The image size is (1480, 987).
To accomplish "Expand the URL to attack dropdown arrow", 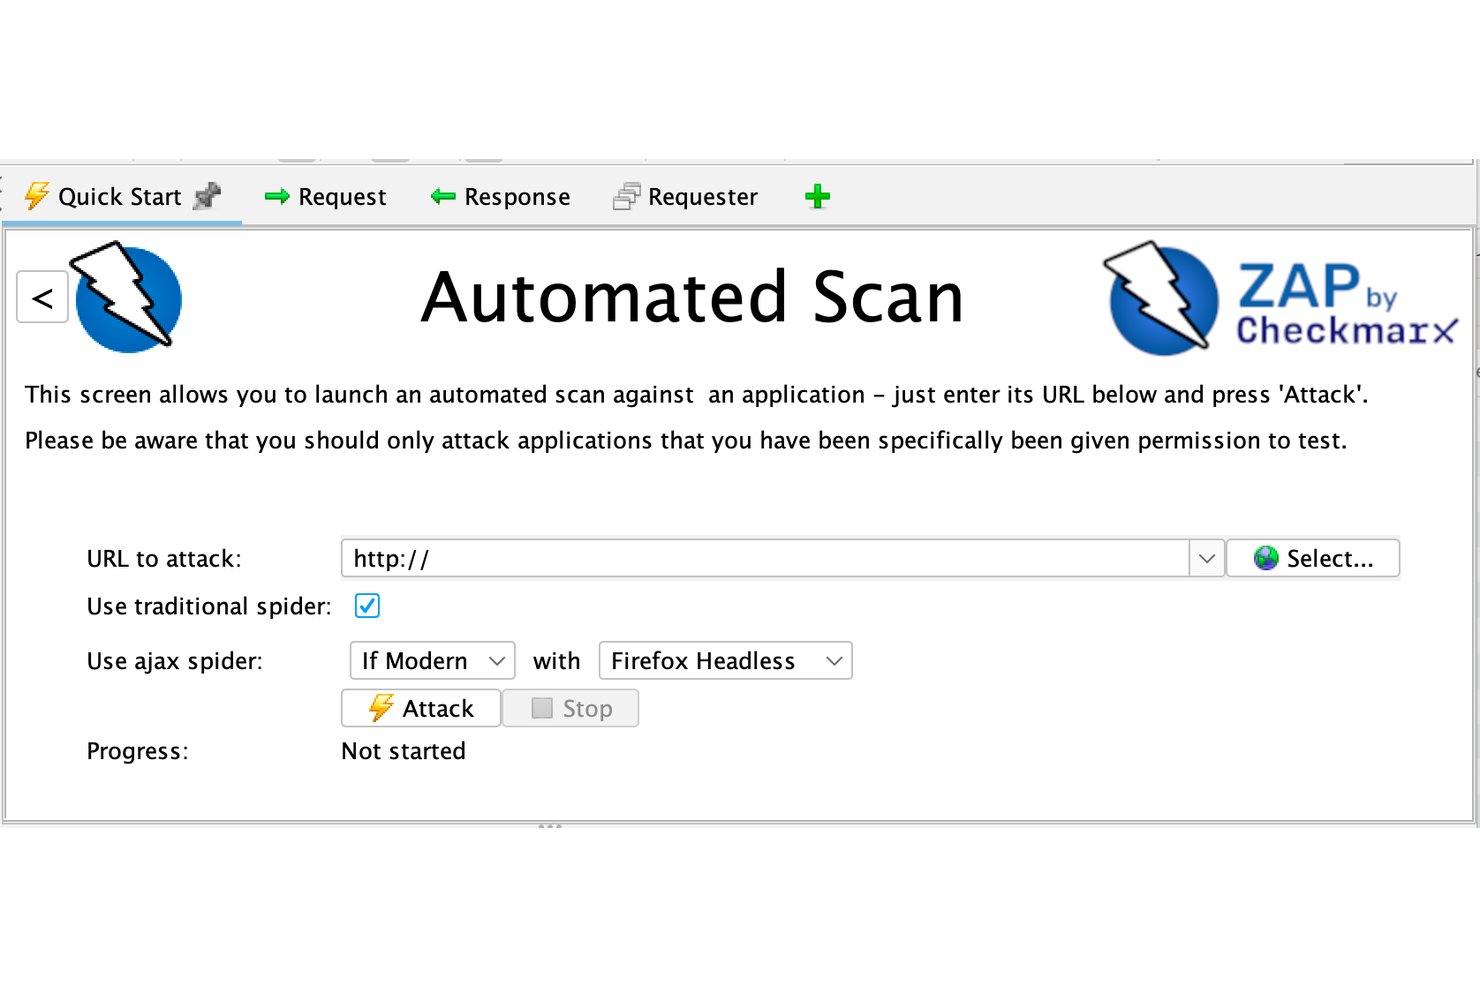I will (x=1206, y=558).
